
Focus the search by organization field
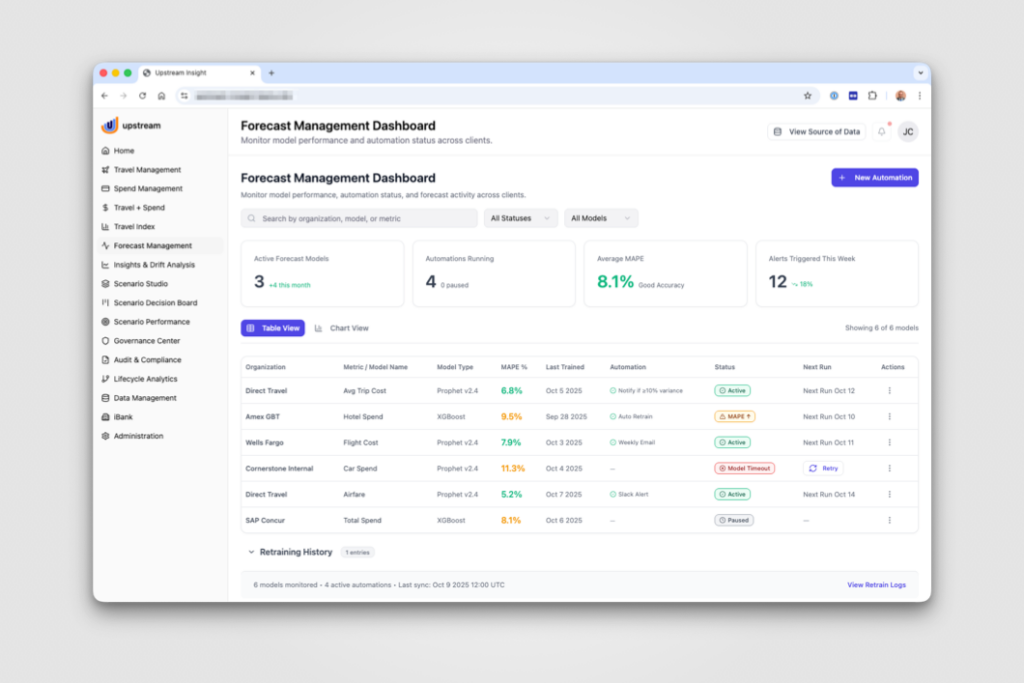pyautogui.click(x=359, y=218)
